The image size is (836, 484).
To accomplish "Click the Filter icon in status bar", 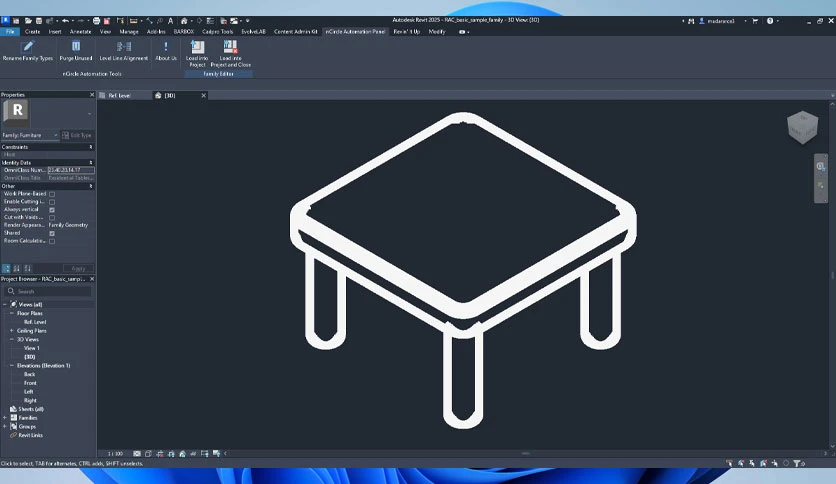I will pos(797,464).
